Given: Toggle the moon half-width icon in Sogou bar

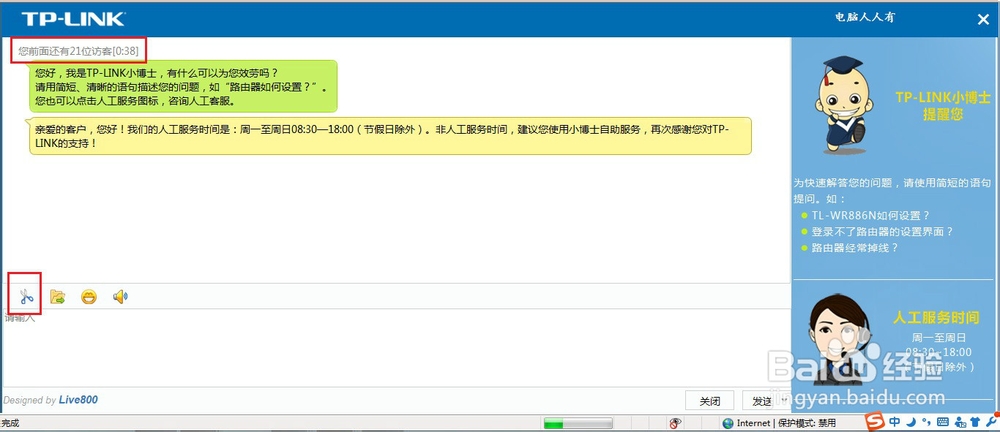Looking at the screenshot, I should pyautogui.click(x=912, y=422).
